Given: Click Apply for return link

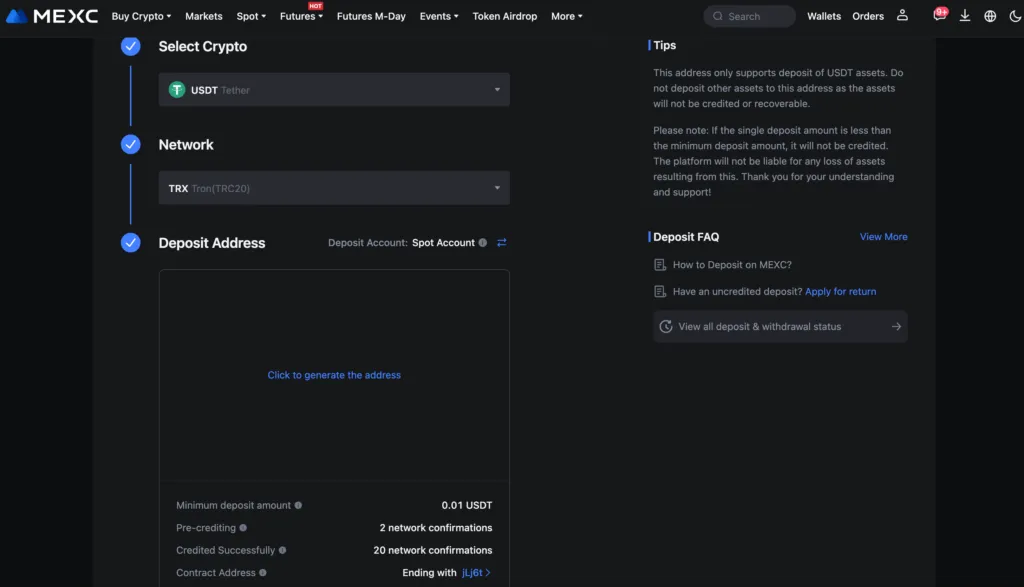Looking at the screenshot, I should [x=840, y=291].
